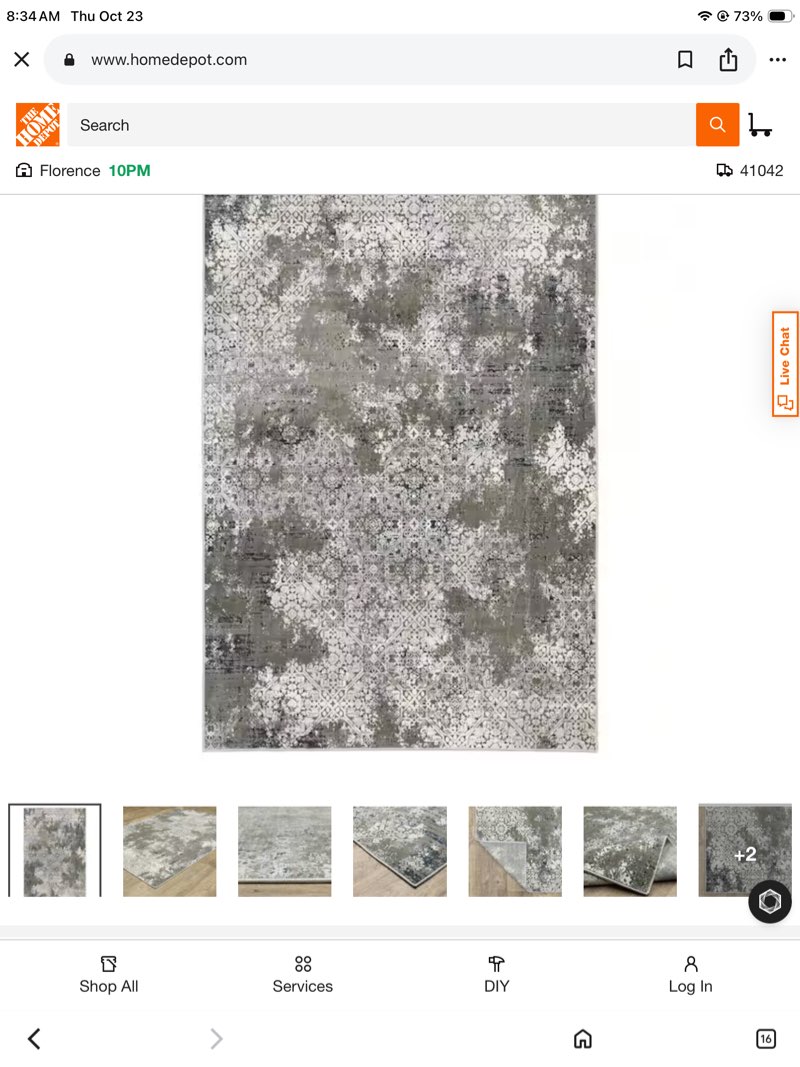Click the Florence store selector
This screenshot has height=1067, width=800.
point(83,171)
